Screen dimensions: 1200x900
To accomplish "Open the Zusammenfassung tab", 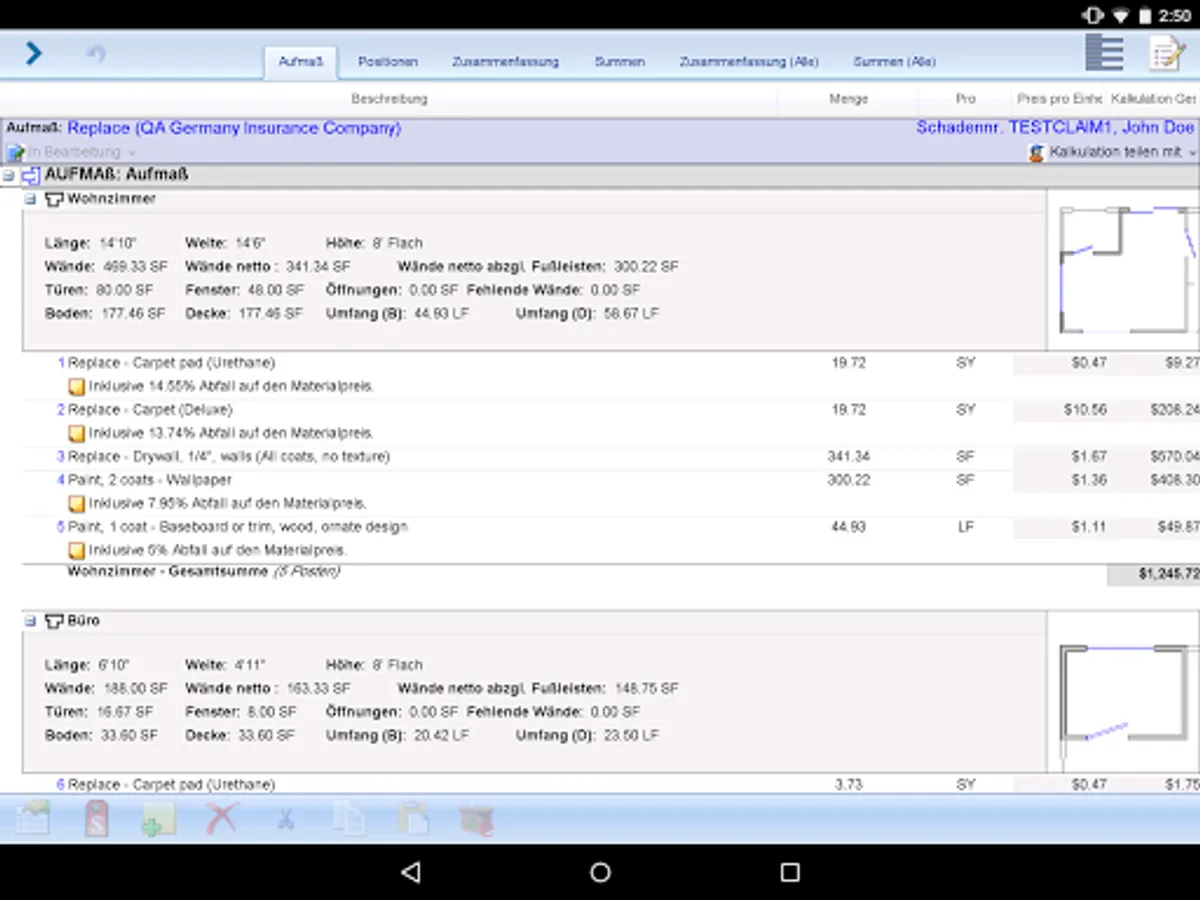I will 505,62.
